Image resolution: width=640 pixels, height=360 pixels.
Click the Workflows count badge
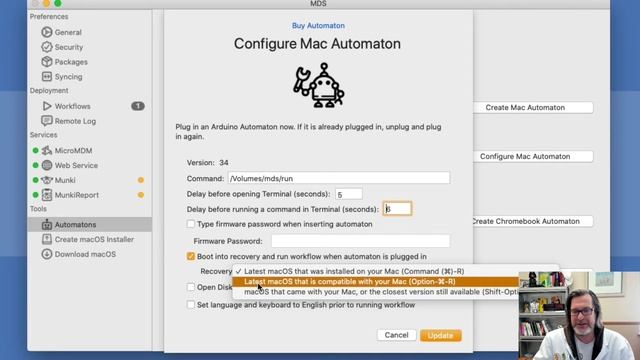(x=138, y=106)
